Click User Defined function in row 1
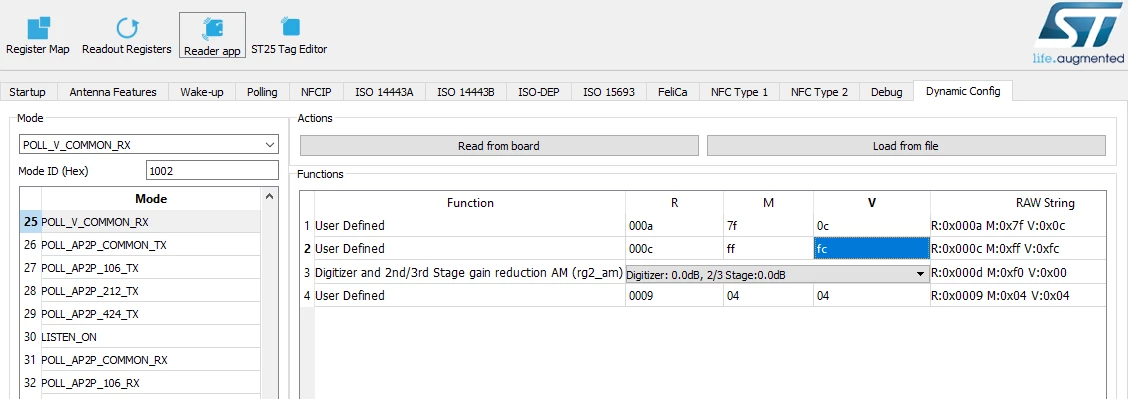The image size is (1128, 399). point(470,226)
